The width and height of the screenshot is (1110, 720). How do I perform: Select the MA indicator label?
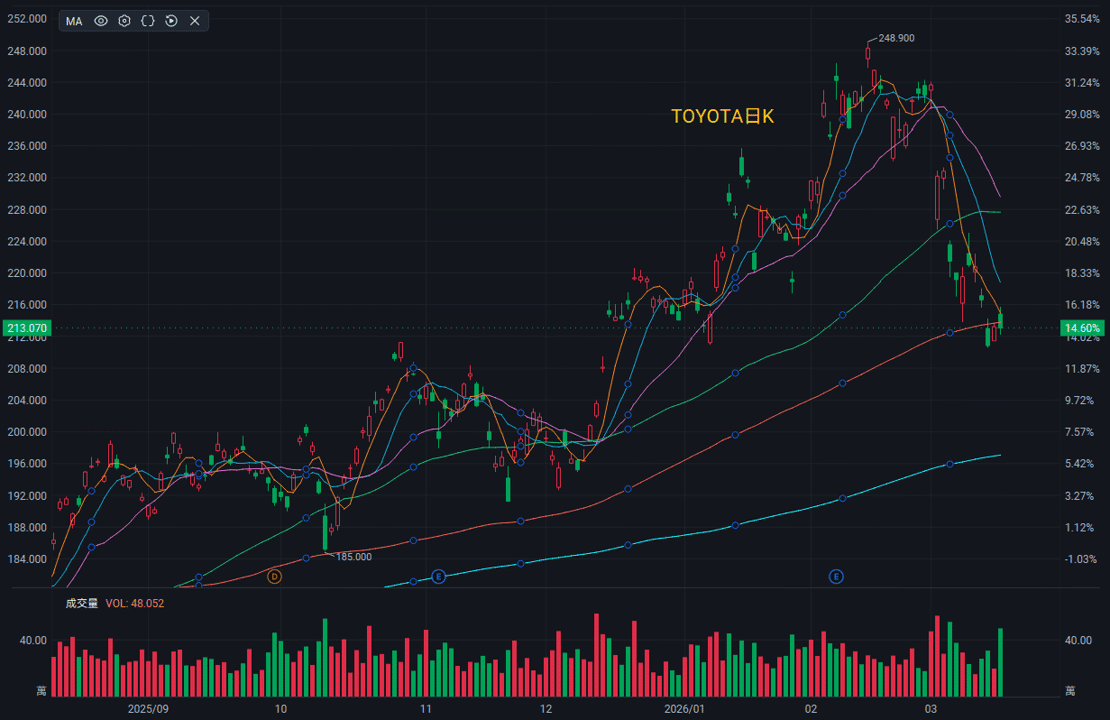pyautogui.click(x=74, y=21)
